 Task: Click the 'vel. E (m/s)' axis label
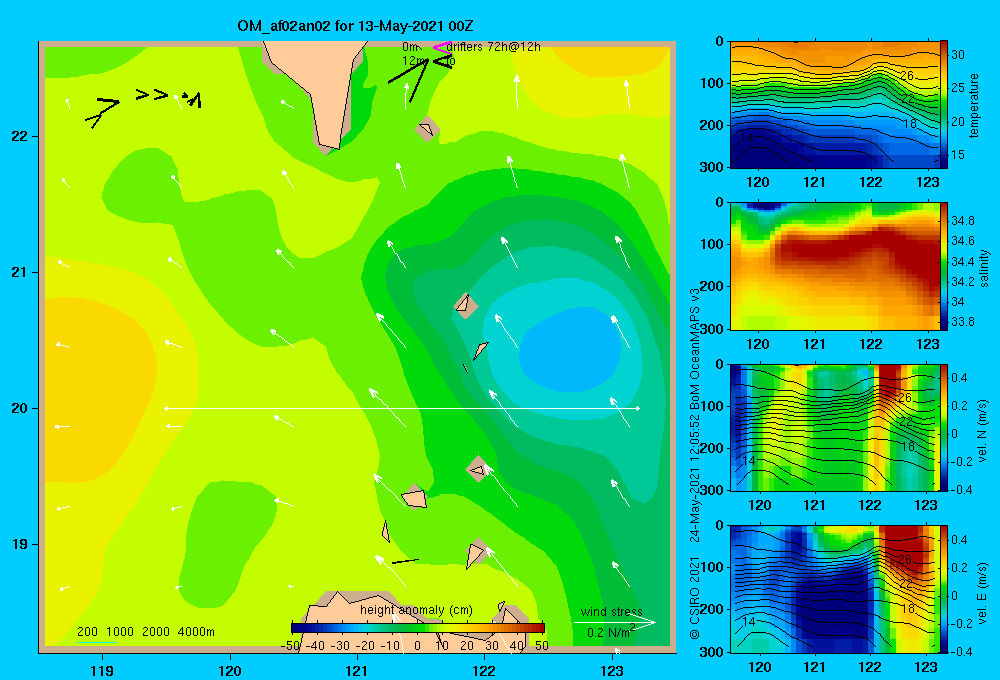[983, 593]
